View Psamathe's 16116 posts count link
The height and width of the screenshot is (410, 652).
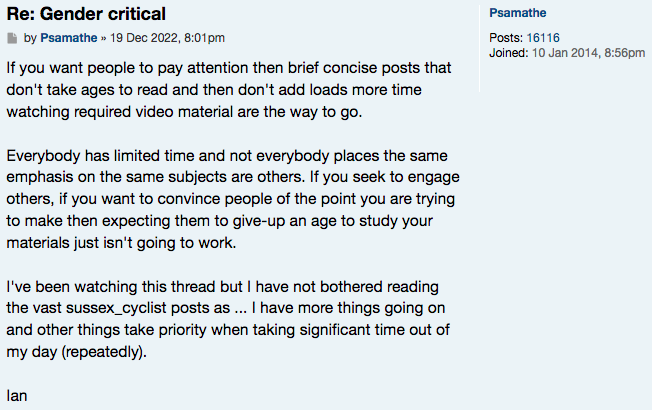coord(543,38)
